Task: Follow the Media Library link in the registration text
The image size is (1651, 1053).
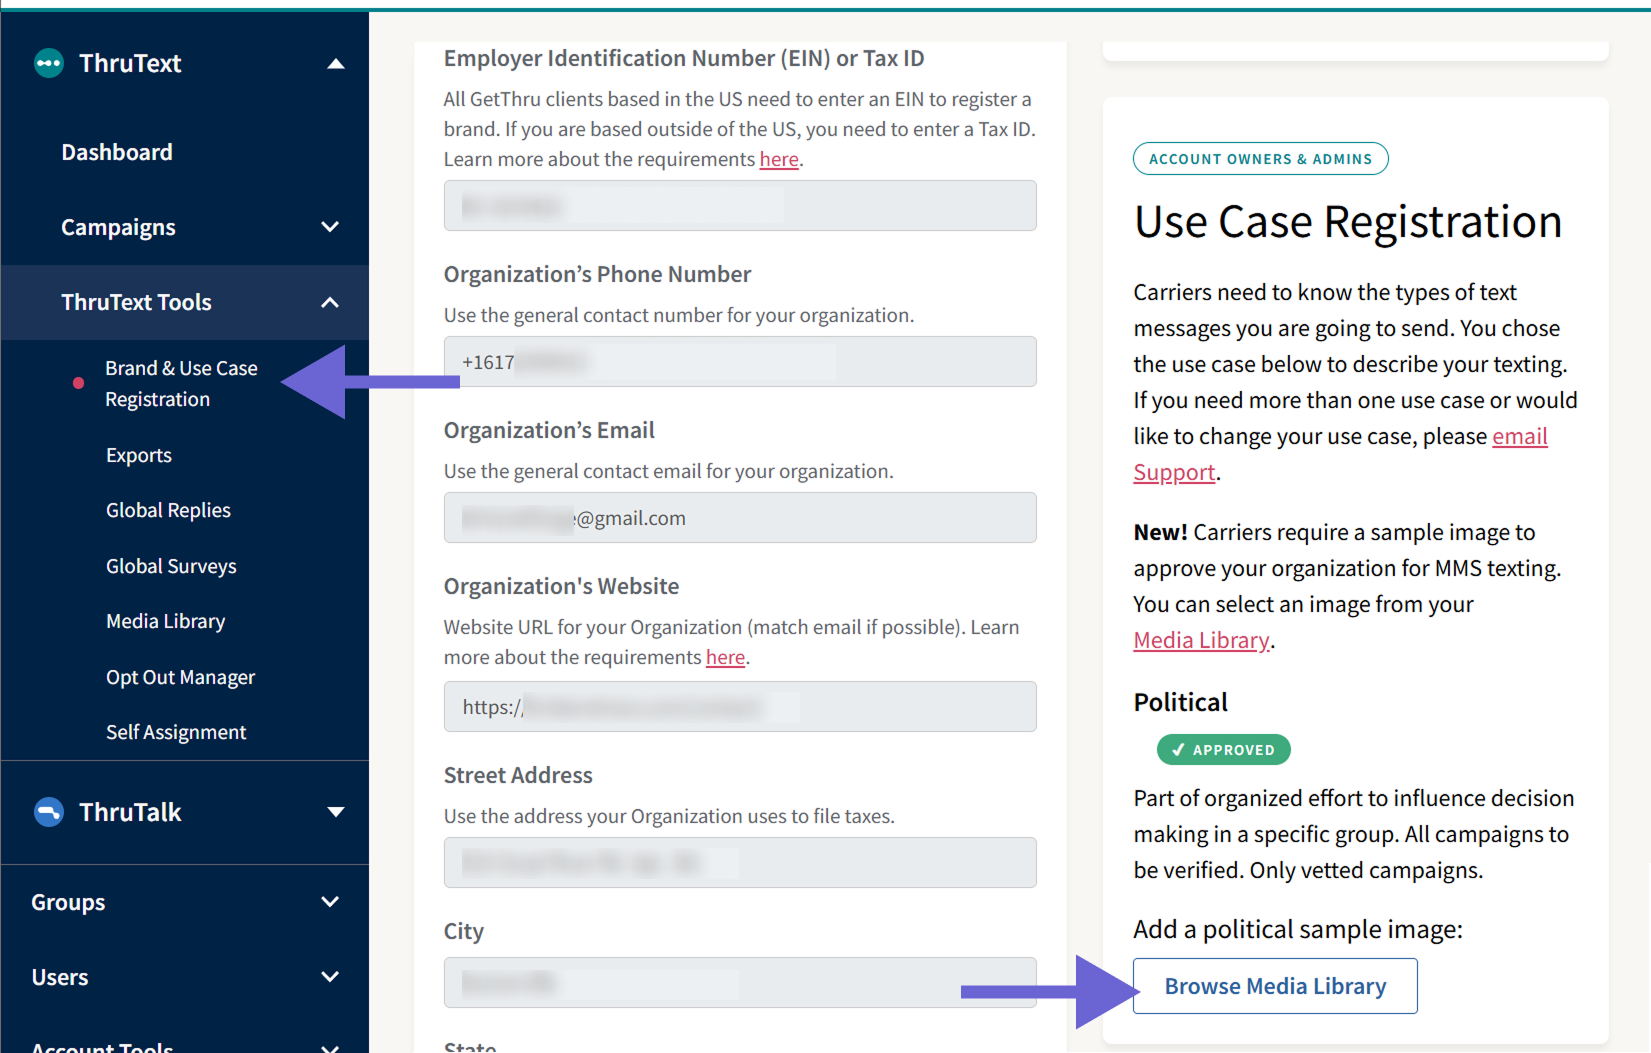Action: click(1201, 640)
